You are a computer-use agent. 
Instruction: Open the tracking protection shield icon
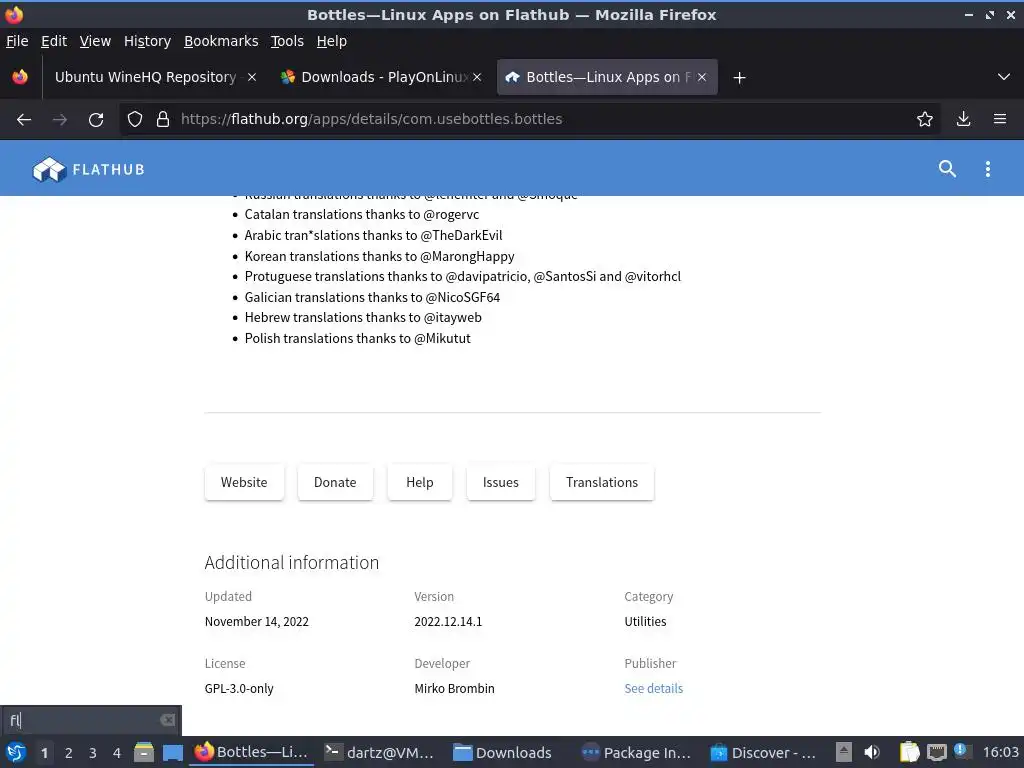(x=135, y=119)
